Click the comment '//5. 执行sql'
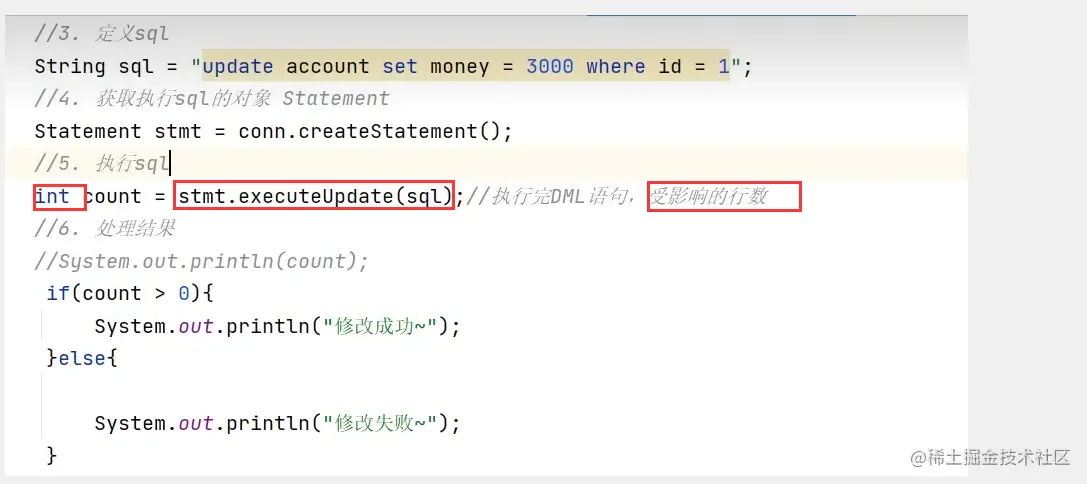This screenshot has width=1087, height=484. (x=101, y=164)
